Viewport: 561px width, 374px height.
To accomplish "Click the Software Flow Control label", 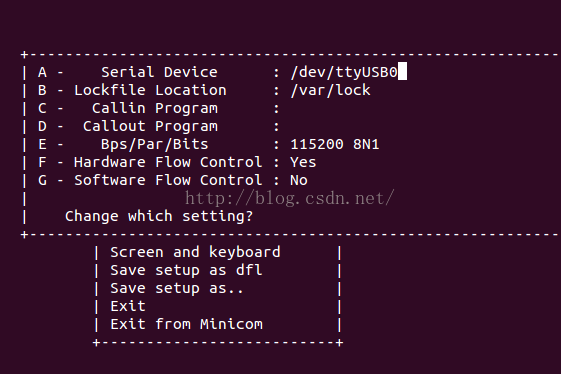I will click(168, 180).
